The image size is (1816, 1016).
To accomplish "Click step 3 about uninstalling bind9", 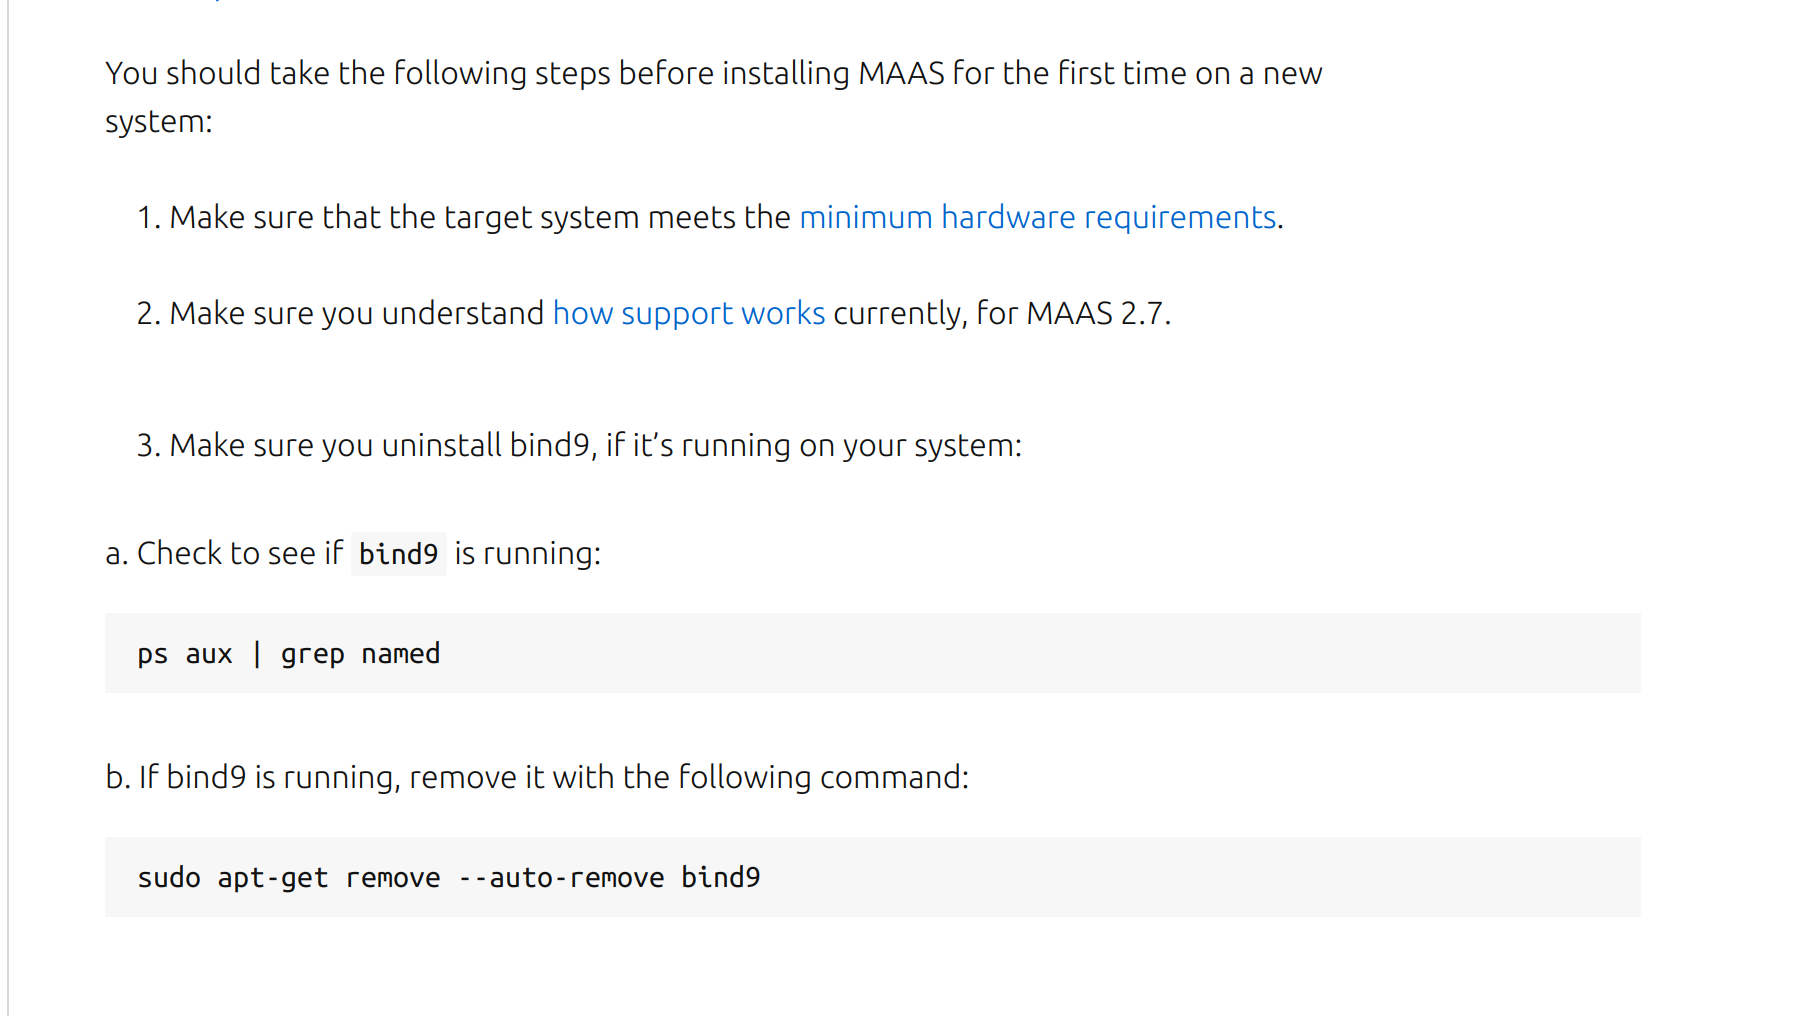I will pyautogui.click(x=595, y=445).
